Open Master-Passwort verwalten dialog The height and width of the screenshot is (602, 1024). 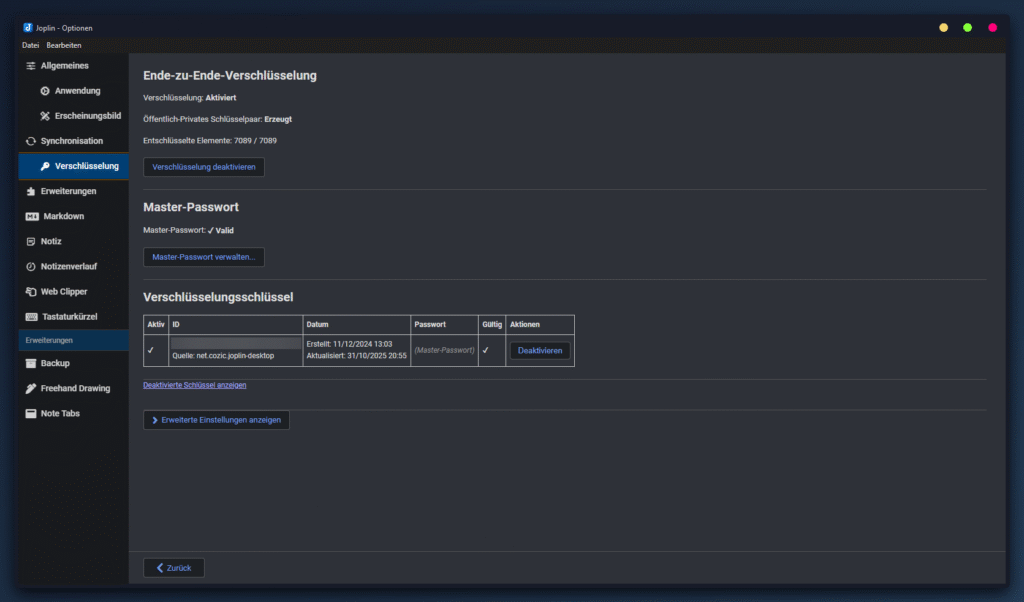point(204,258)
